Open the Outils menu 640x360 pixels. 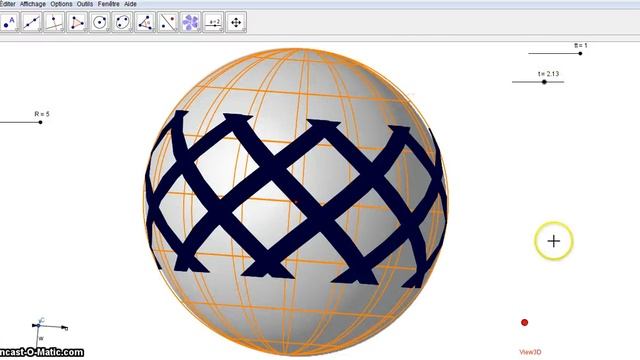point(85,4)
